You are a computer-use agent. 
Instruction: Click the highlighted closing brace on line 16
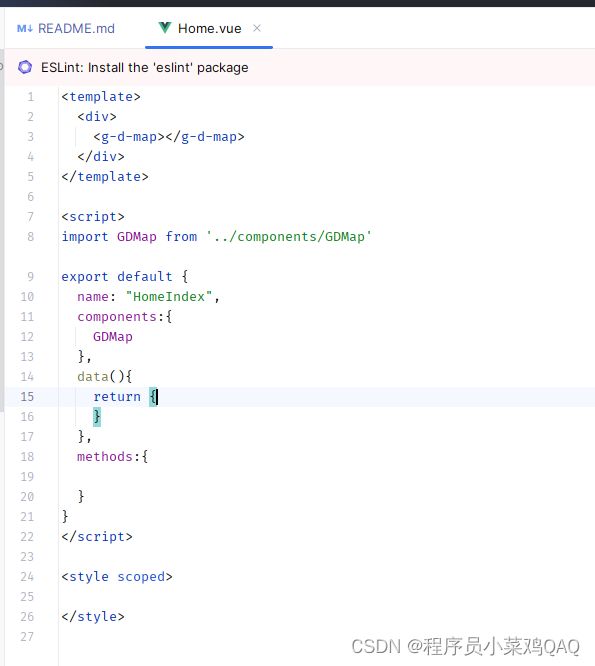coord(97,416)
